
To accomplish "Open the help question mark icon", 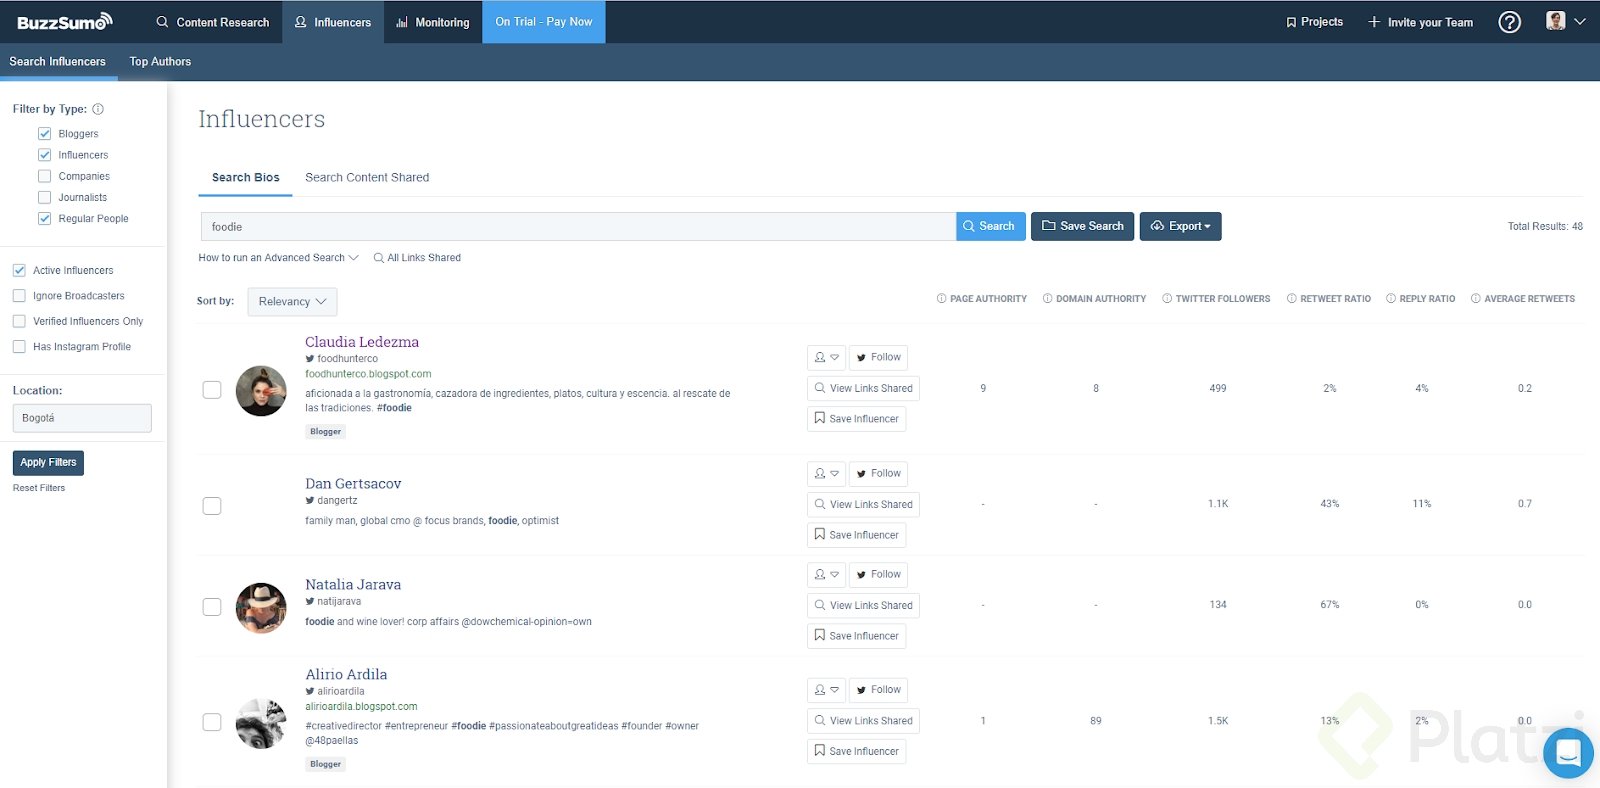I will [x=1509, y=22].
